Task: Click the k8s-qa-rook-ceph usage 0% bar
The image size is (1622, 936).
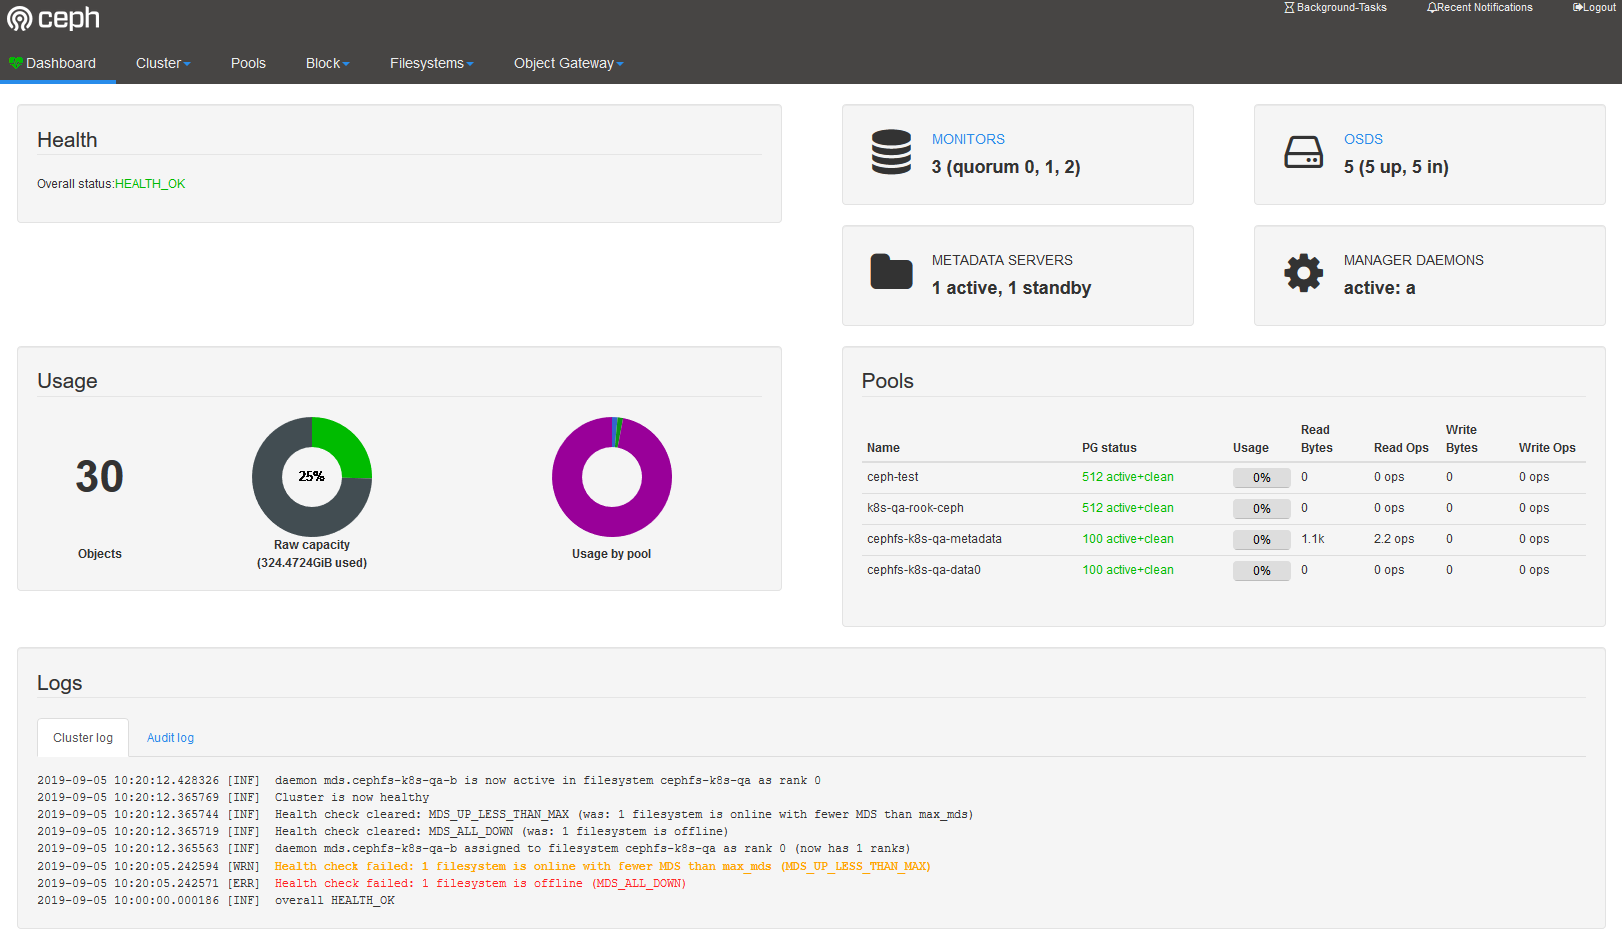Action: pos(1262,509)
